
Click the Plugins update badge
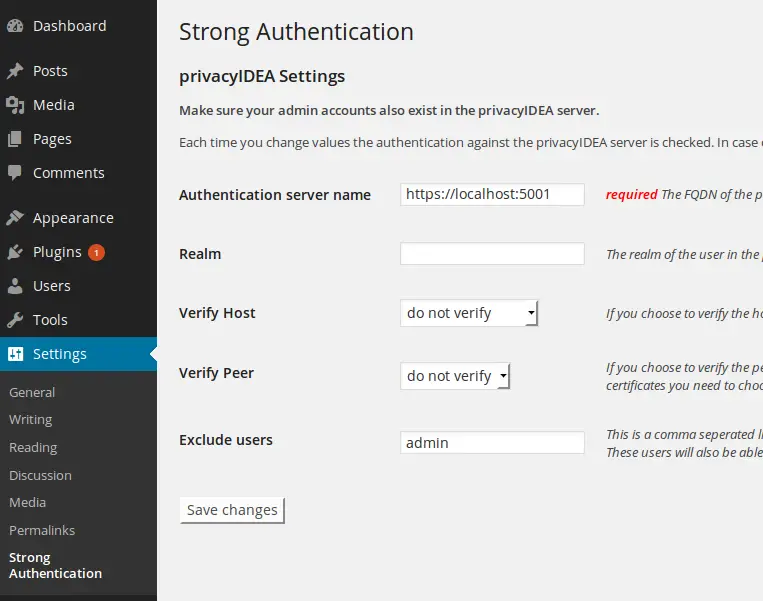96,252
